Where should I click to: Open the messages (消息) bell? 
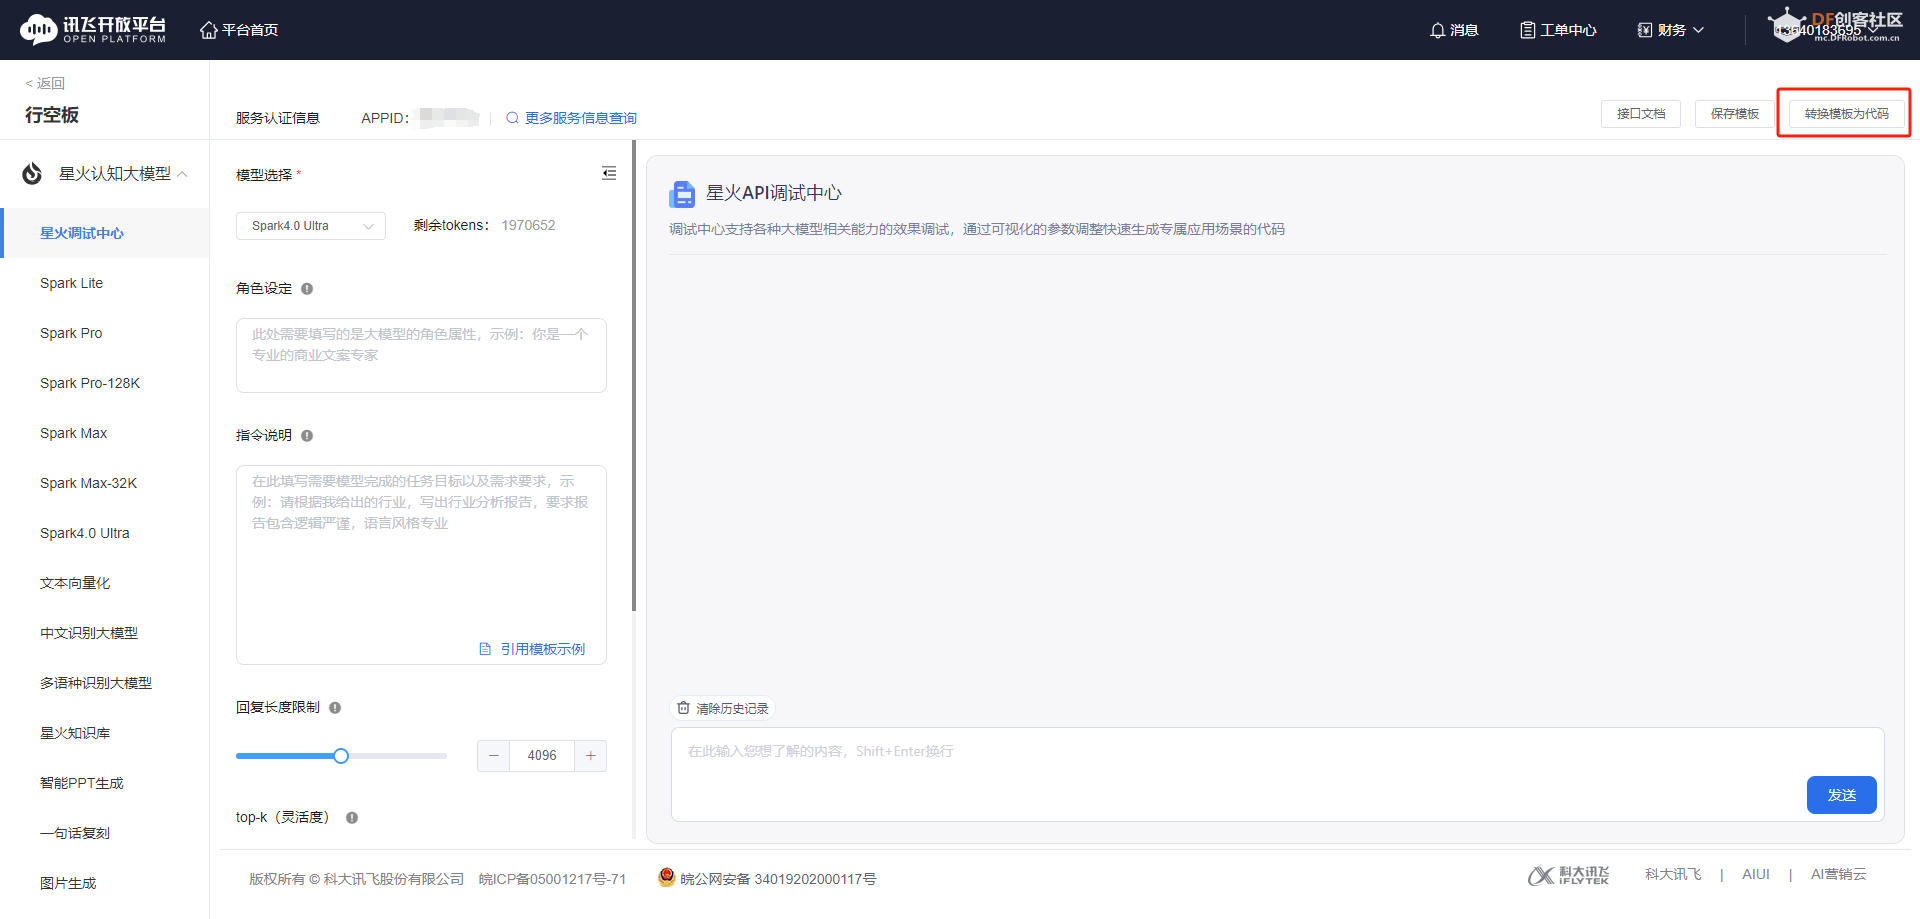(x=1453, y=30)
